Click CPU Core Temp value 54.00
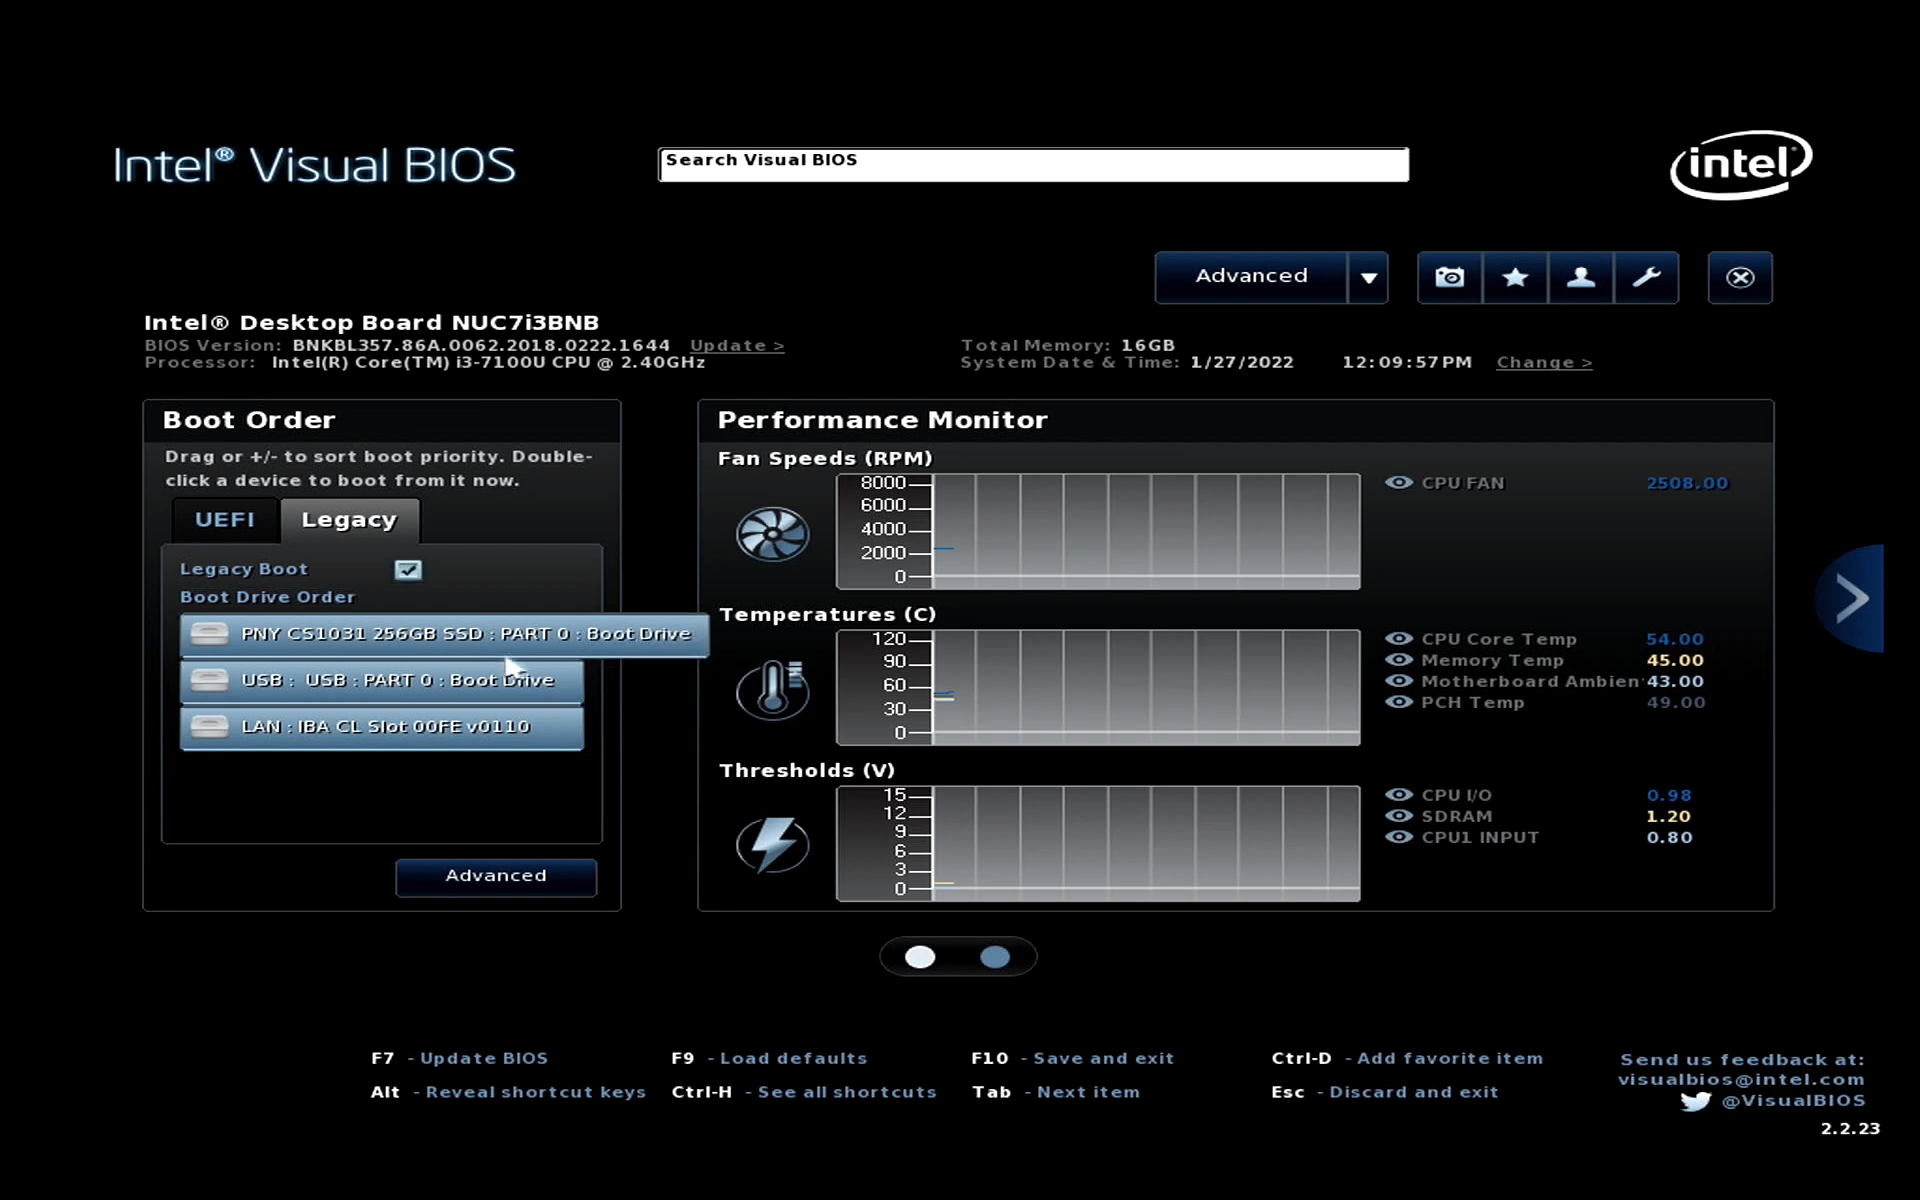1920x1200 pixels. (x=1675, y=639)
